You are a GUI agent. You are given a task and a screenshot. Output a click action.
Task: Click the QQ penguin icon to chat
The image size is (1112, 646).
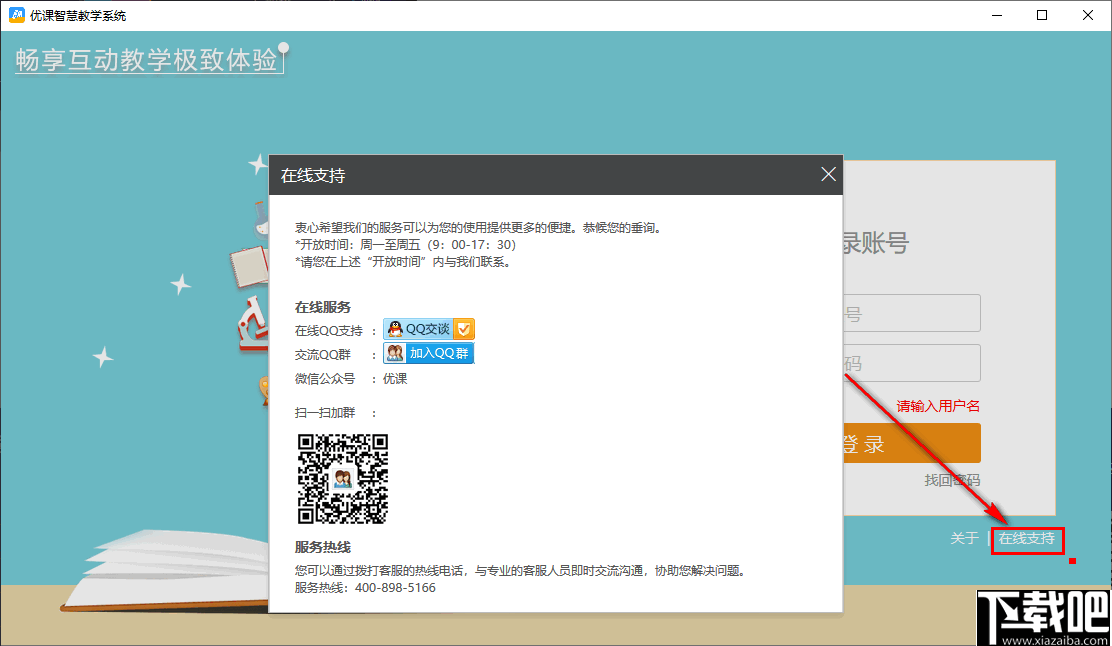pos(393,328)
